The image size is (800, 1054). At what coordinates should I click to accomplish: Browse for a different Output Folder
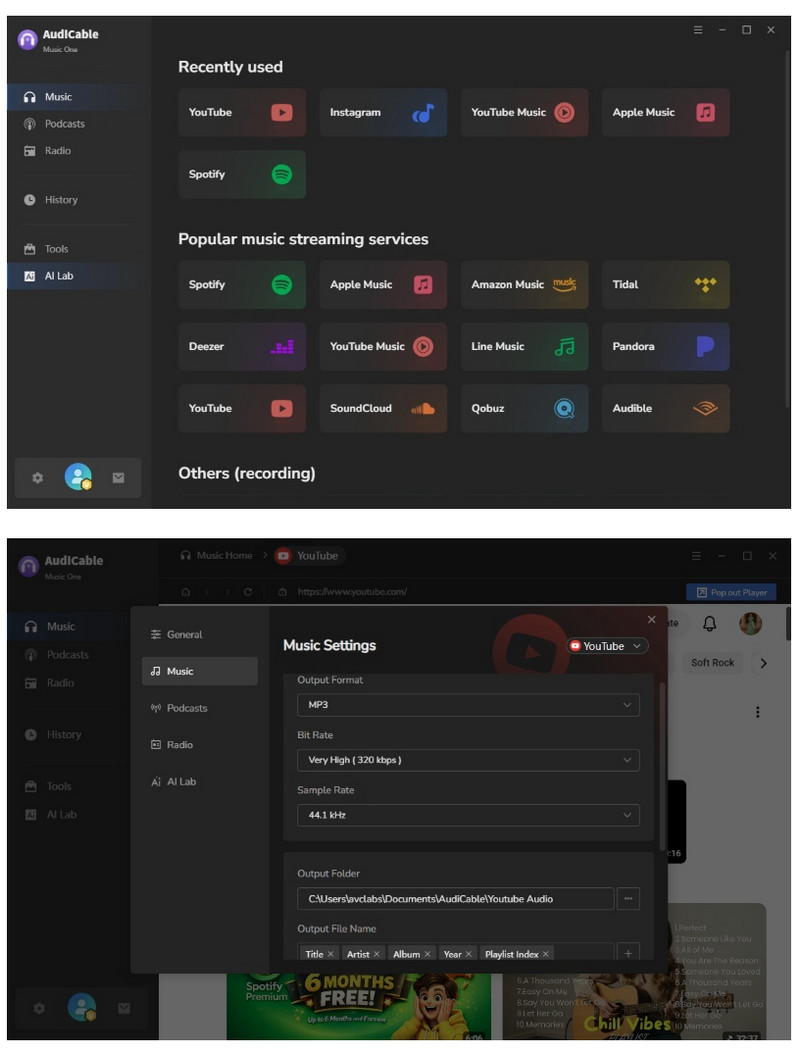pos(629,899)
